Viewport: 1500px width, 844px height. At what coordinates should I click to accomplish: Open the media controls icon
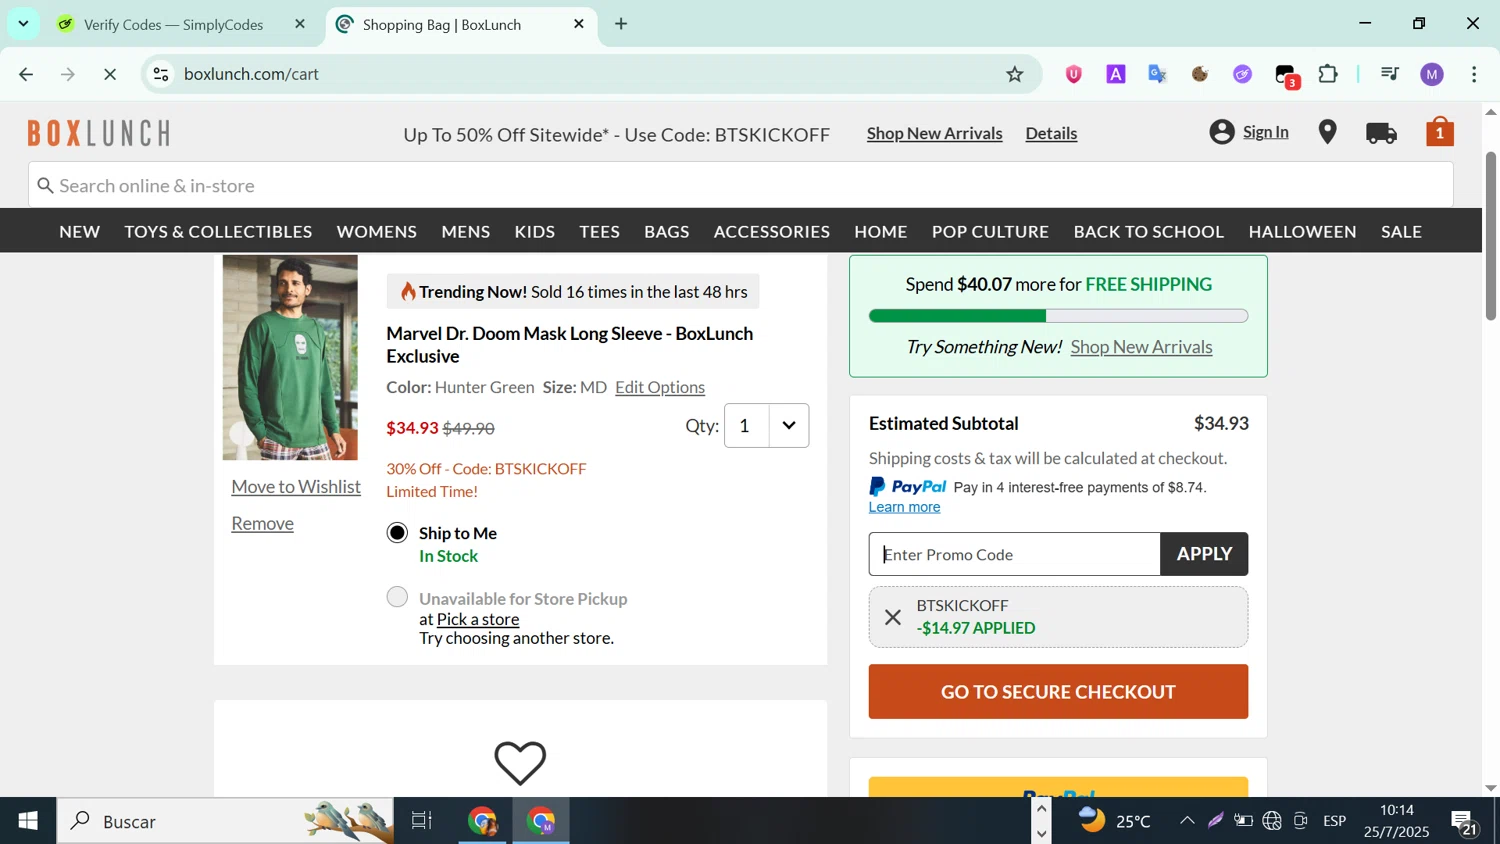[x=1389, y=74]
